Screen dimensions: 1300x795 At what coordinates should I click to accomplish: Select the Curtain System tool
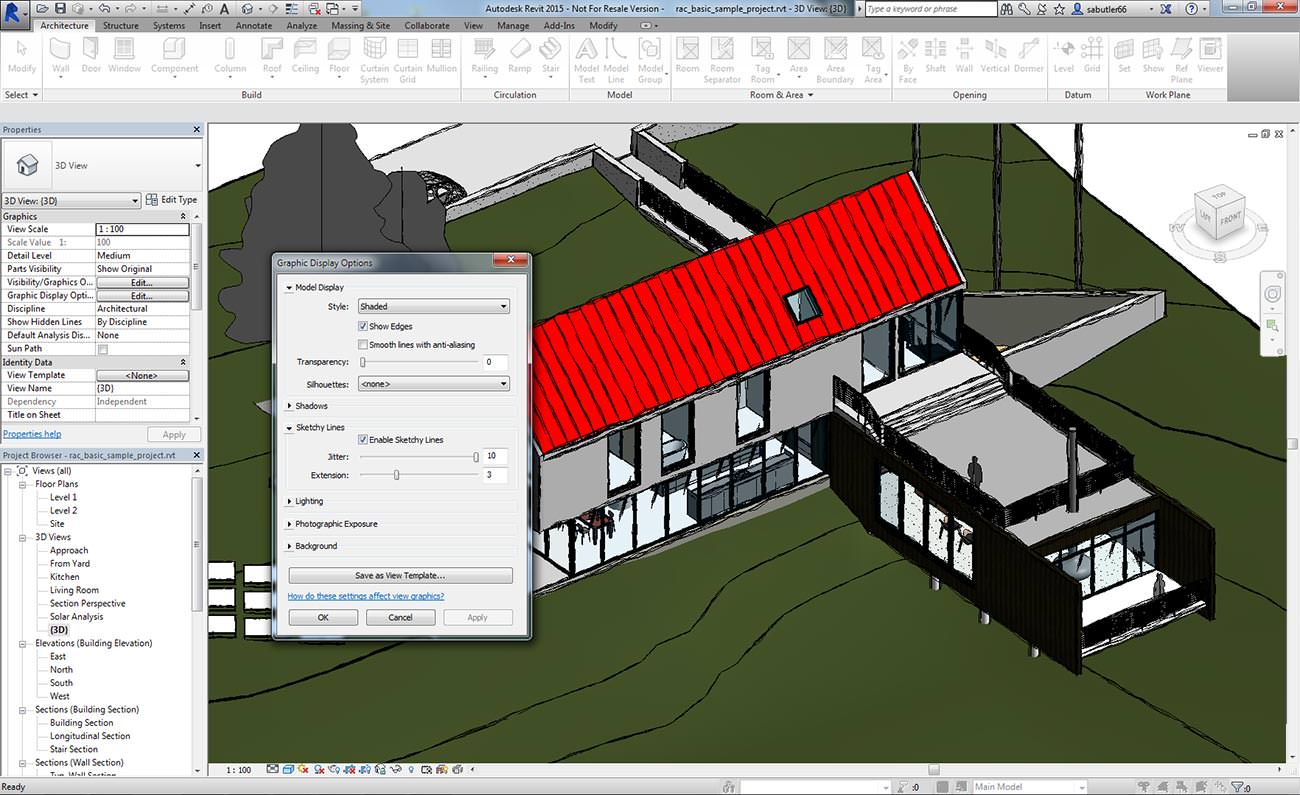point(374,61)
